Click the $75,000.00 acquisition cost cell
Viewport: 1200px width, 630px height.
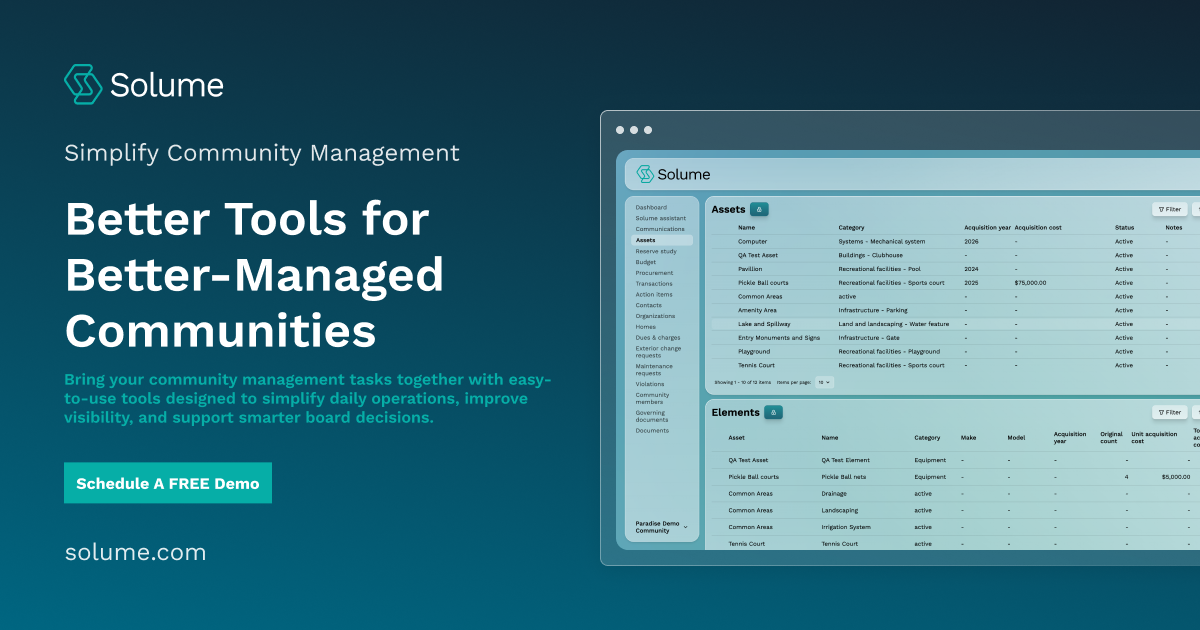pos(1030,283)
